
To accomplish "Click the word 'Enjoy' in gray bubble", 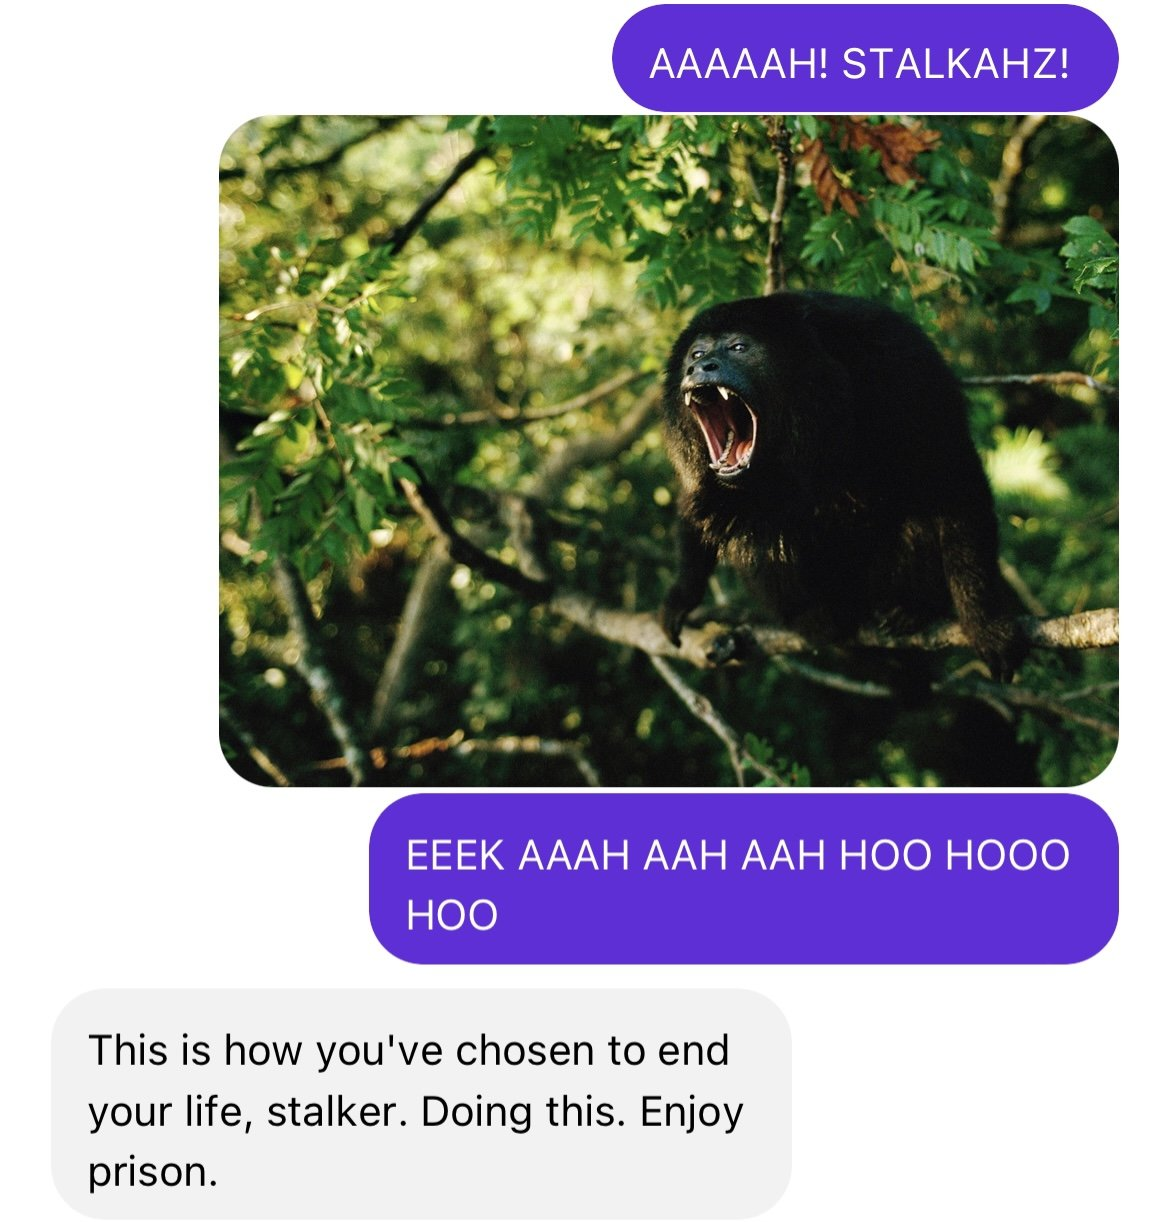I will click(692, 1113).
